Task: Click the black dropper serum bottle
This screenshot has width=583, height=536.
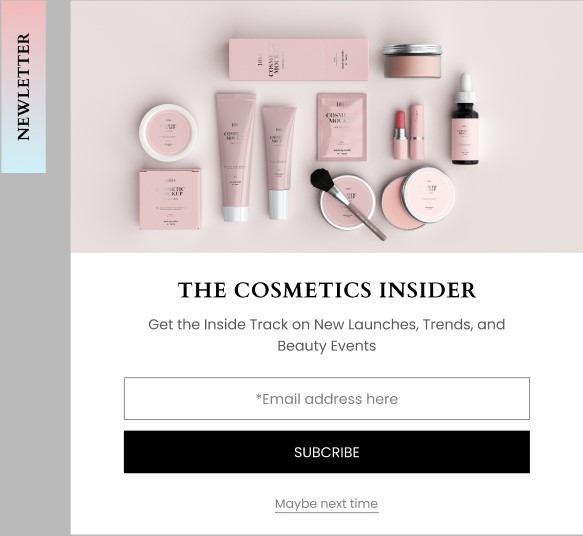Action: tap(465, 121)
